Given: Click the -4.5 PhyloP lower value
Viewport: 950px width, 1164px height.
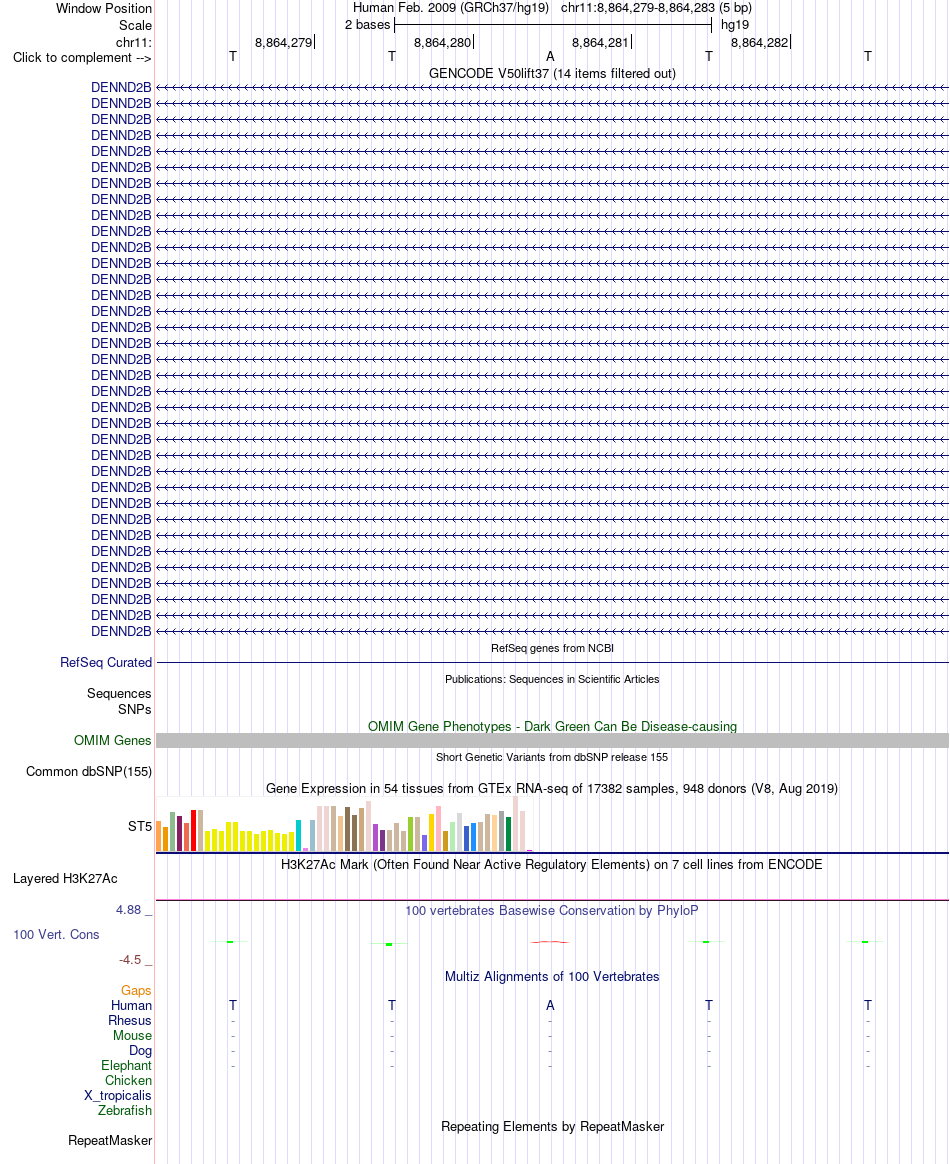Looking at the screenshot, I should point(130,960).
